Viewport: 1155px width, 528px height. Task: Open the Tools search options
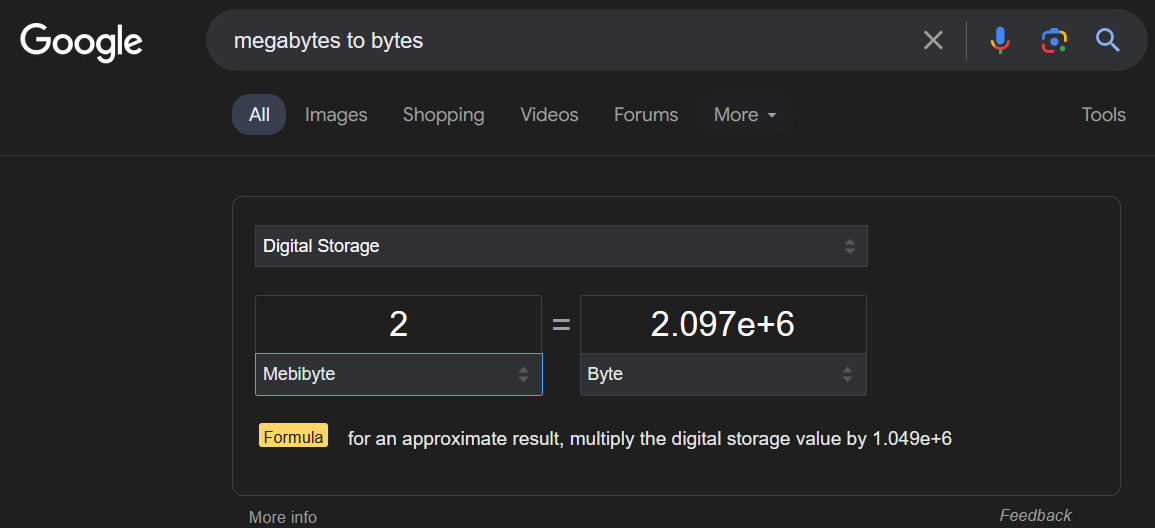click(x=1103, y=115)
